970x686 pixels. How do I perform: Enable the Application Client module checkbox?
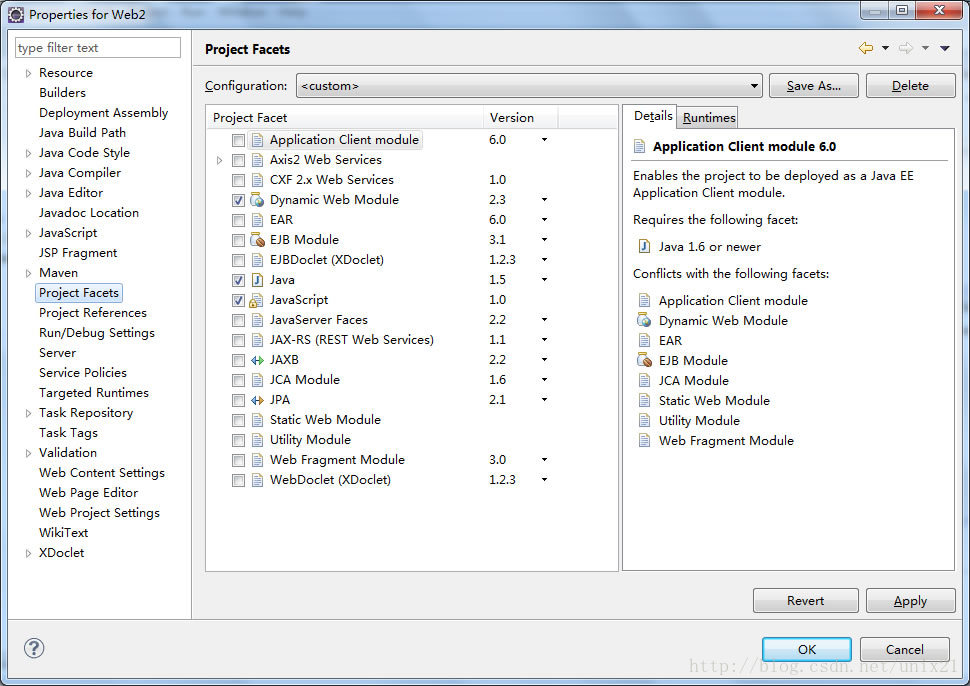[238, 140]
